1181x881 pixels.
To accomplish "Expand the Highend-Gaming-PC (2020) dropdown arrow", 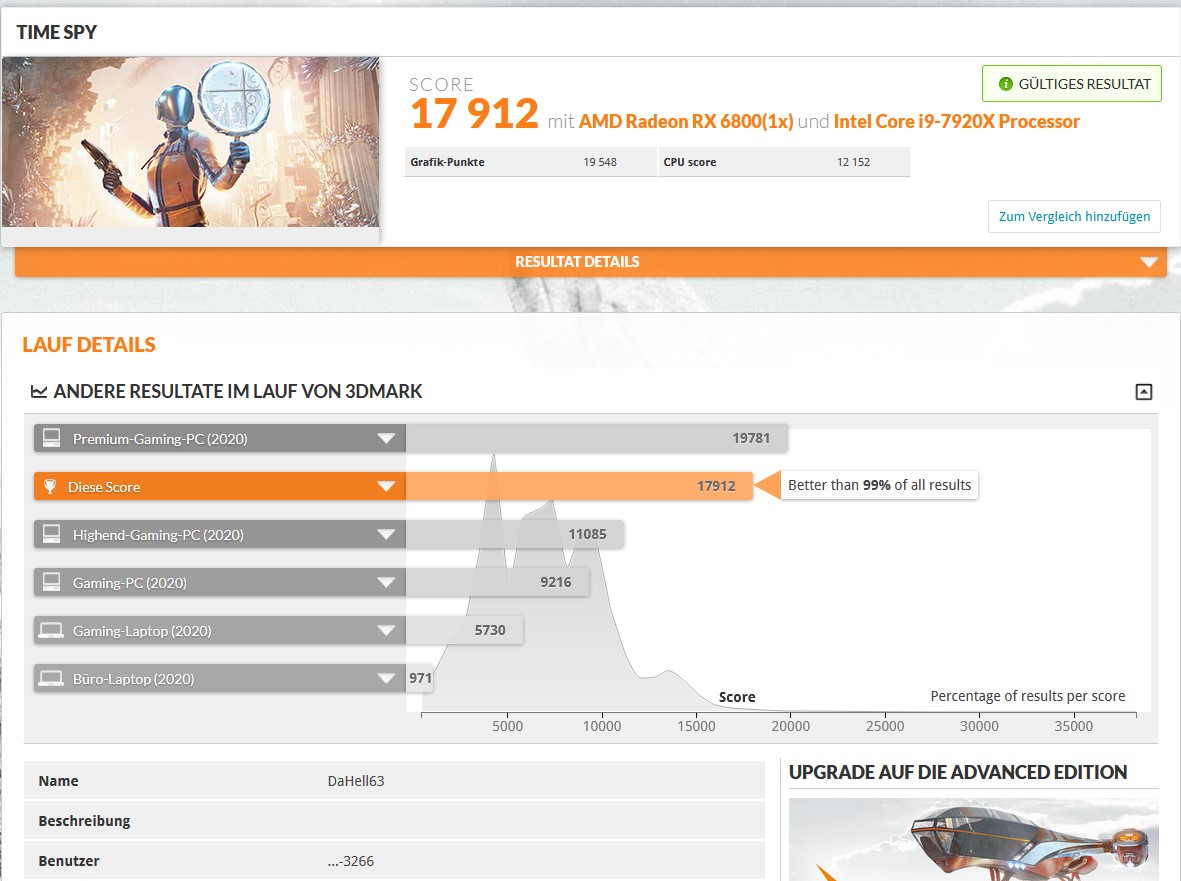I will pyautogui.click(x=386, y=535).
